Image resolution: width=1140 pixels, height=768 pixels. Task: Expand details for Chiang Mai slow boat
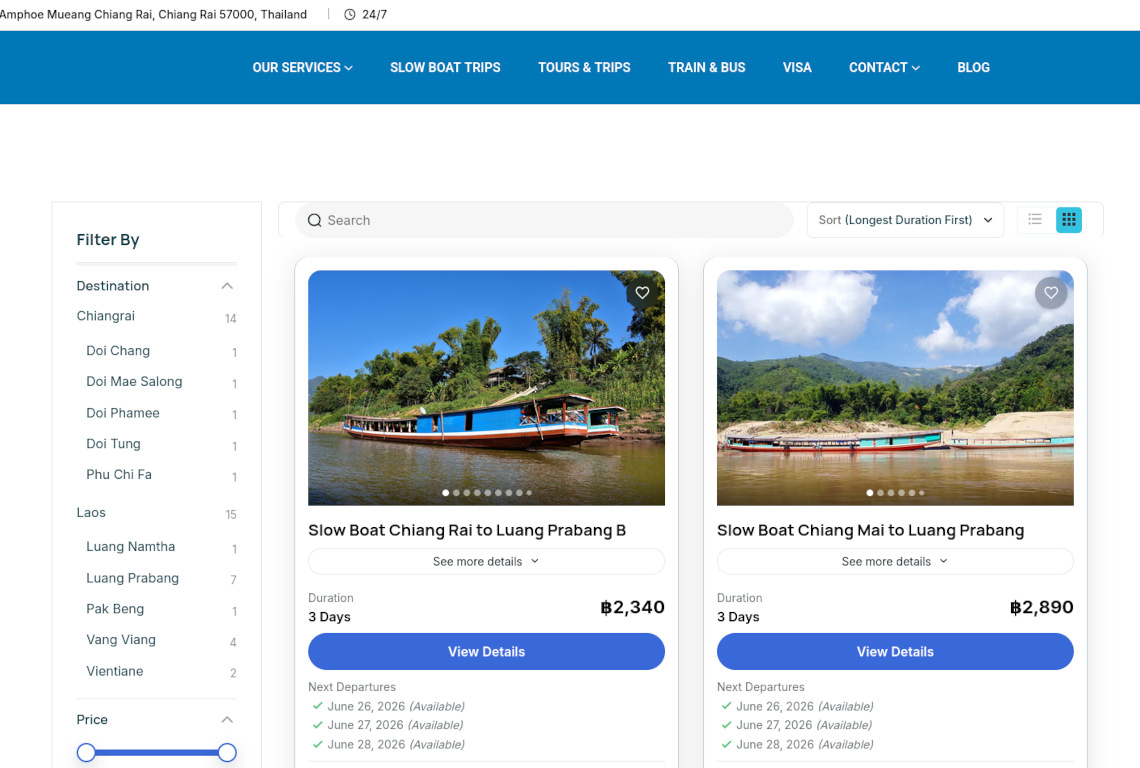[x=895, y=561]
